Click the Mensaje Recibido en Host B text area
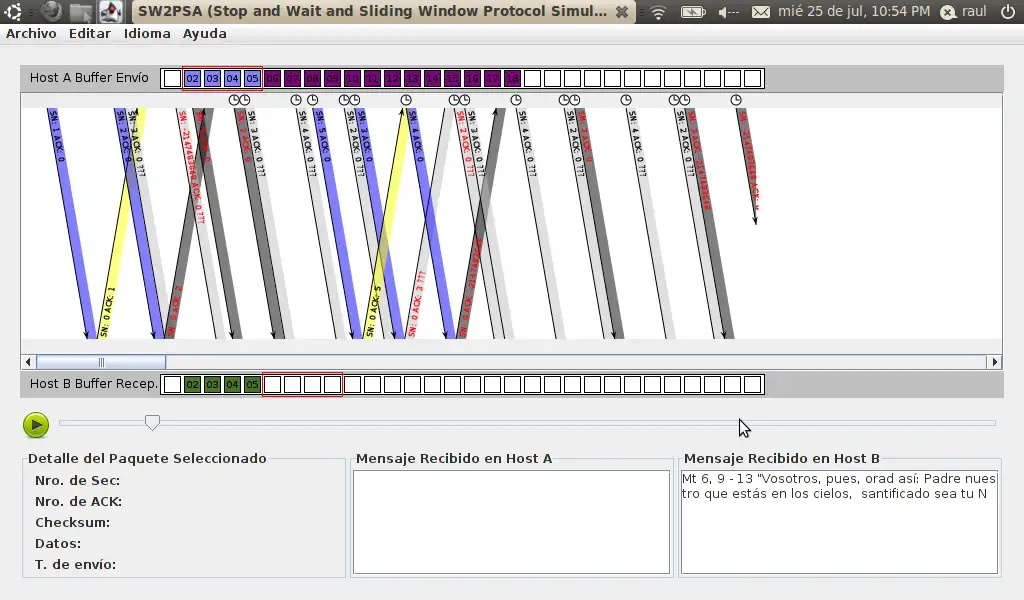The width and height of the screenshot is (1024, 600). [839, 522]
